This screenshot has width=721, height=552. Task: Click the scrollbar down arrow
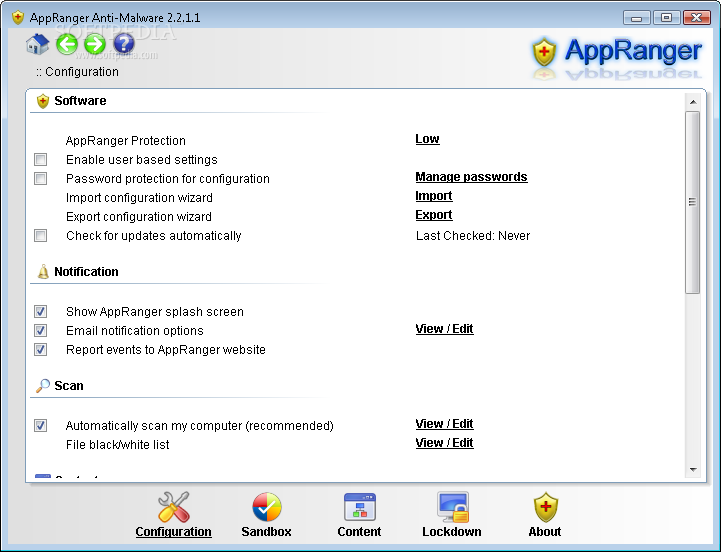(693, 470)
